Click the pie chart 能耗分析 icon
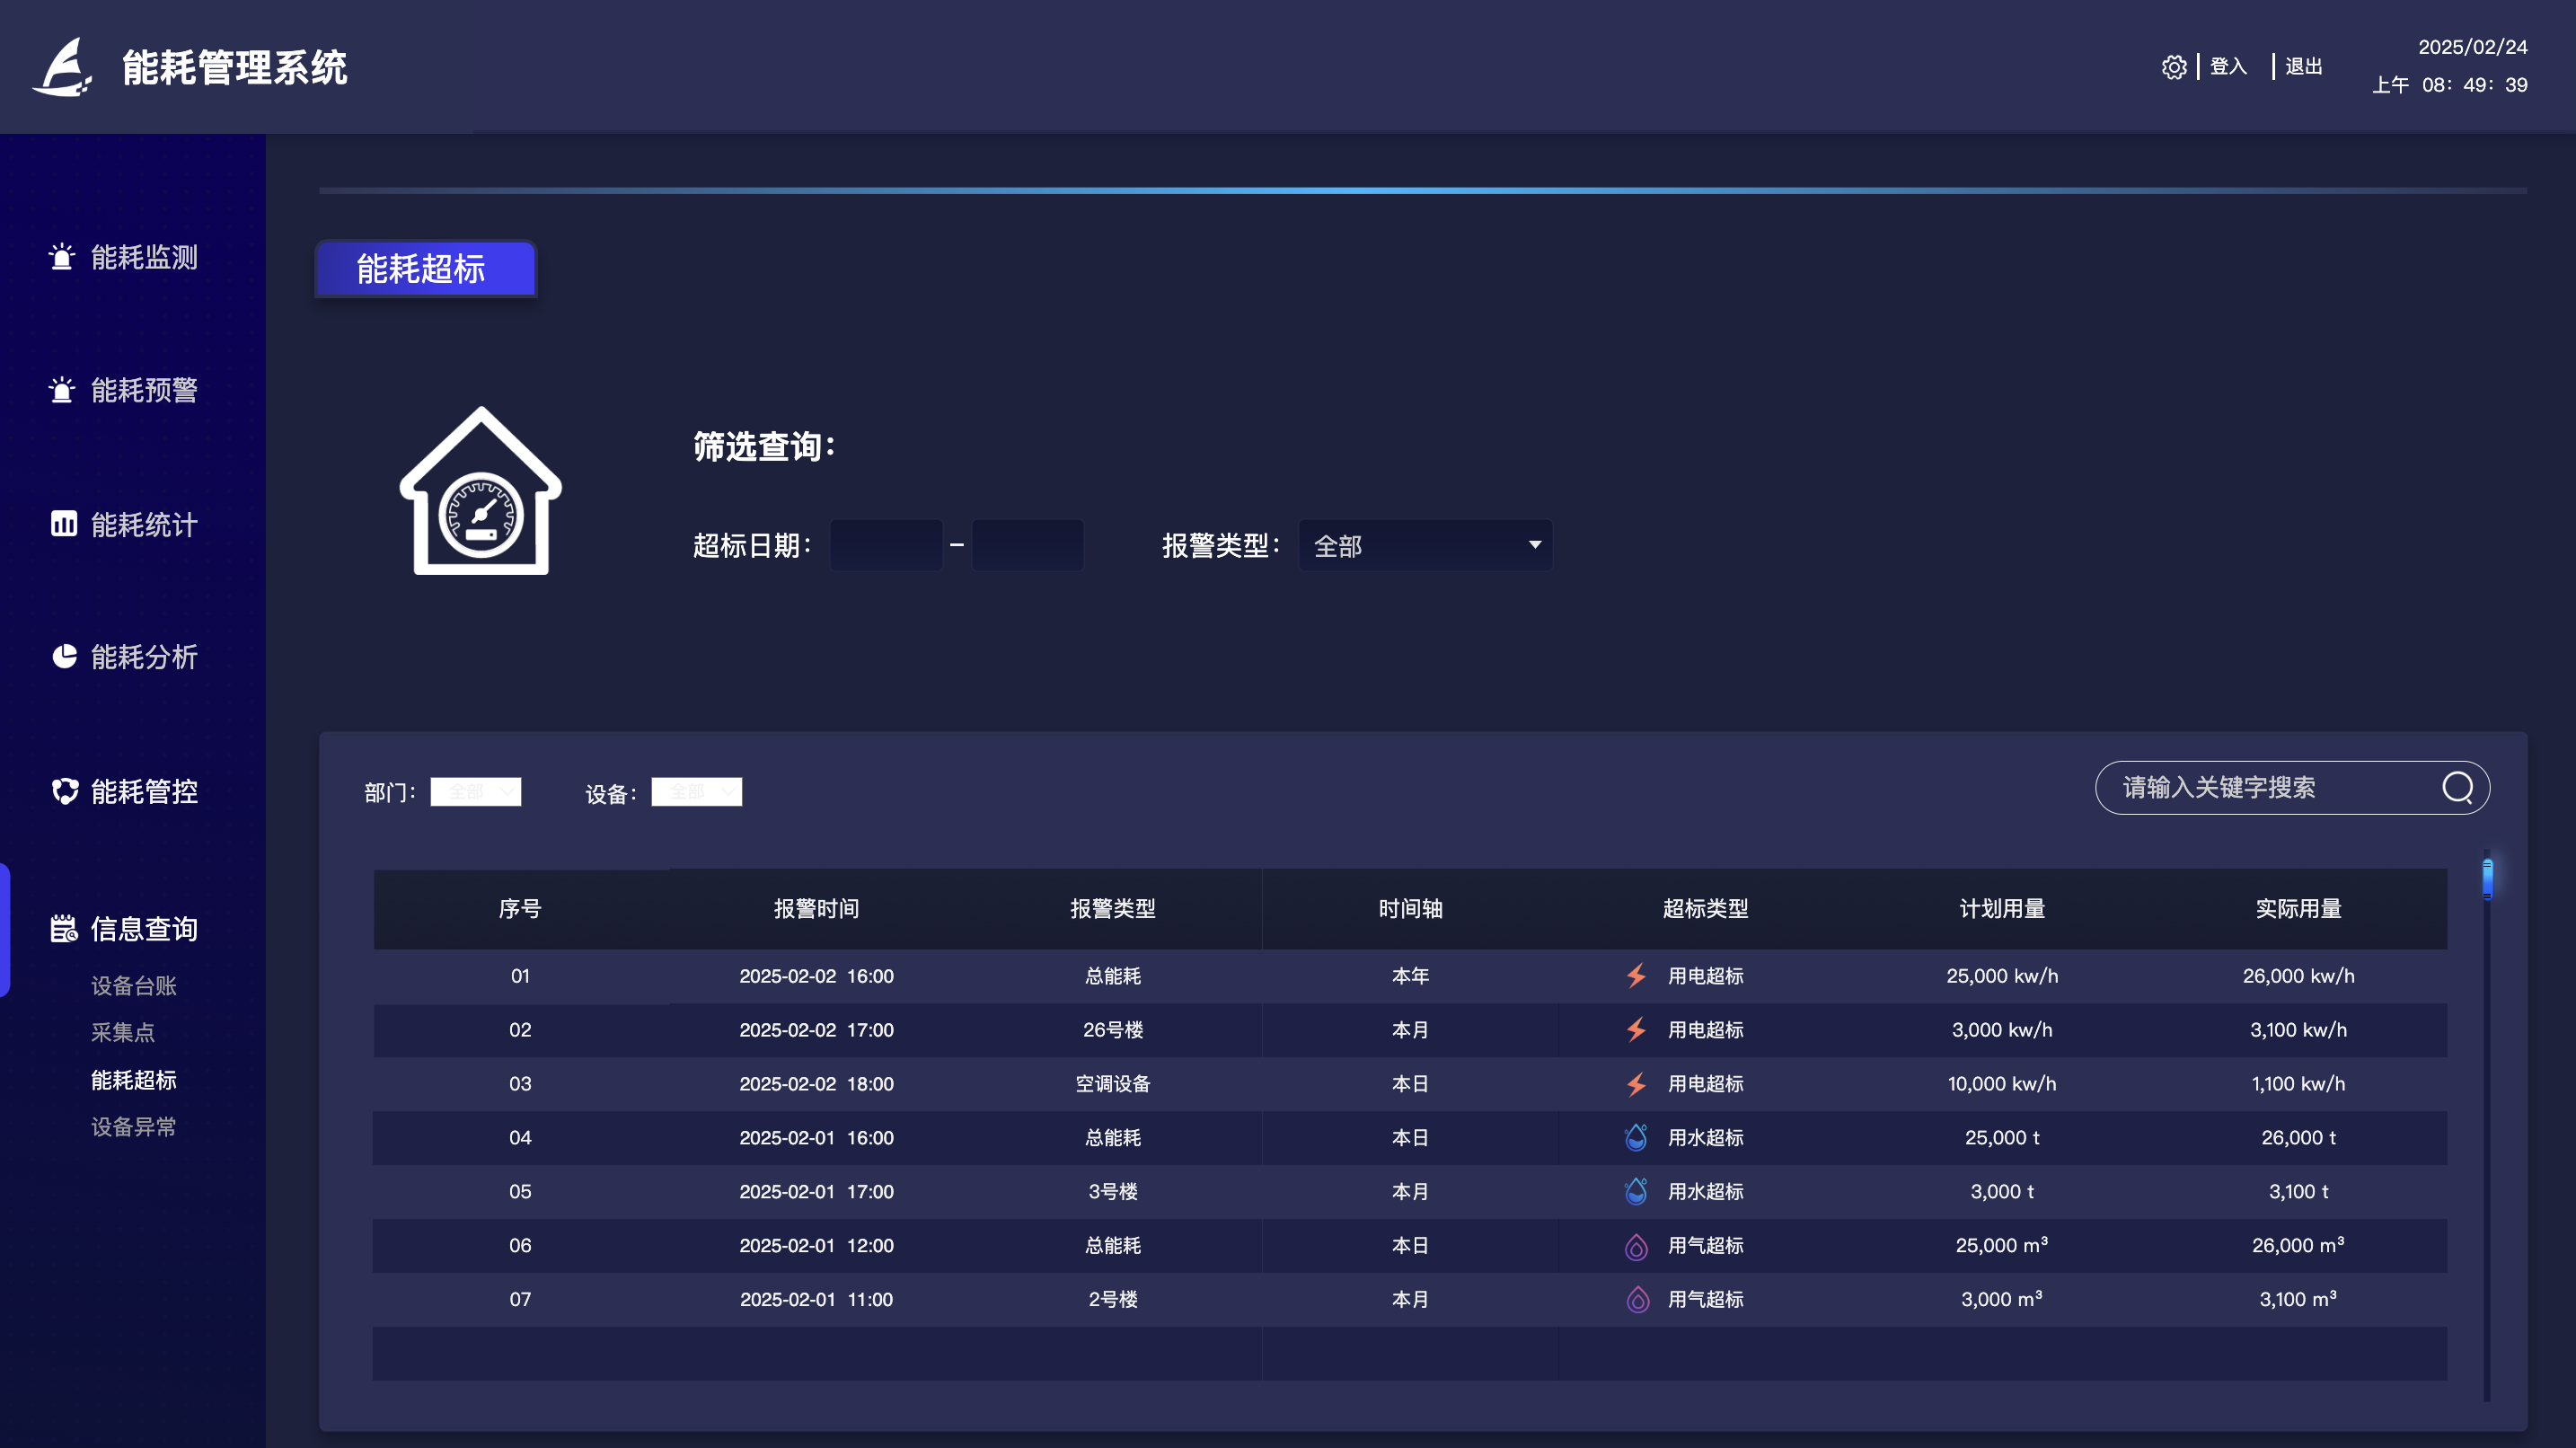This screenshot has height=1448, width=2576. click(64, 657)
